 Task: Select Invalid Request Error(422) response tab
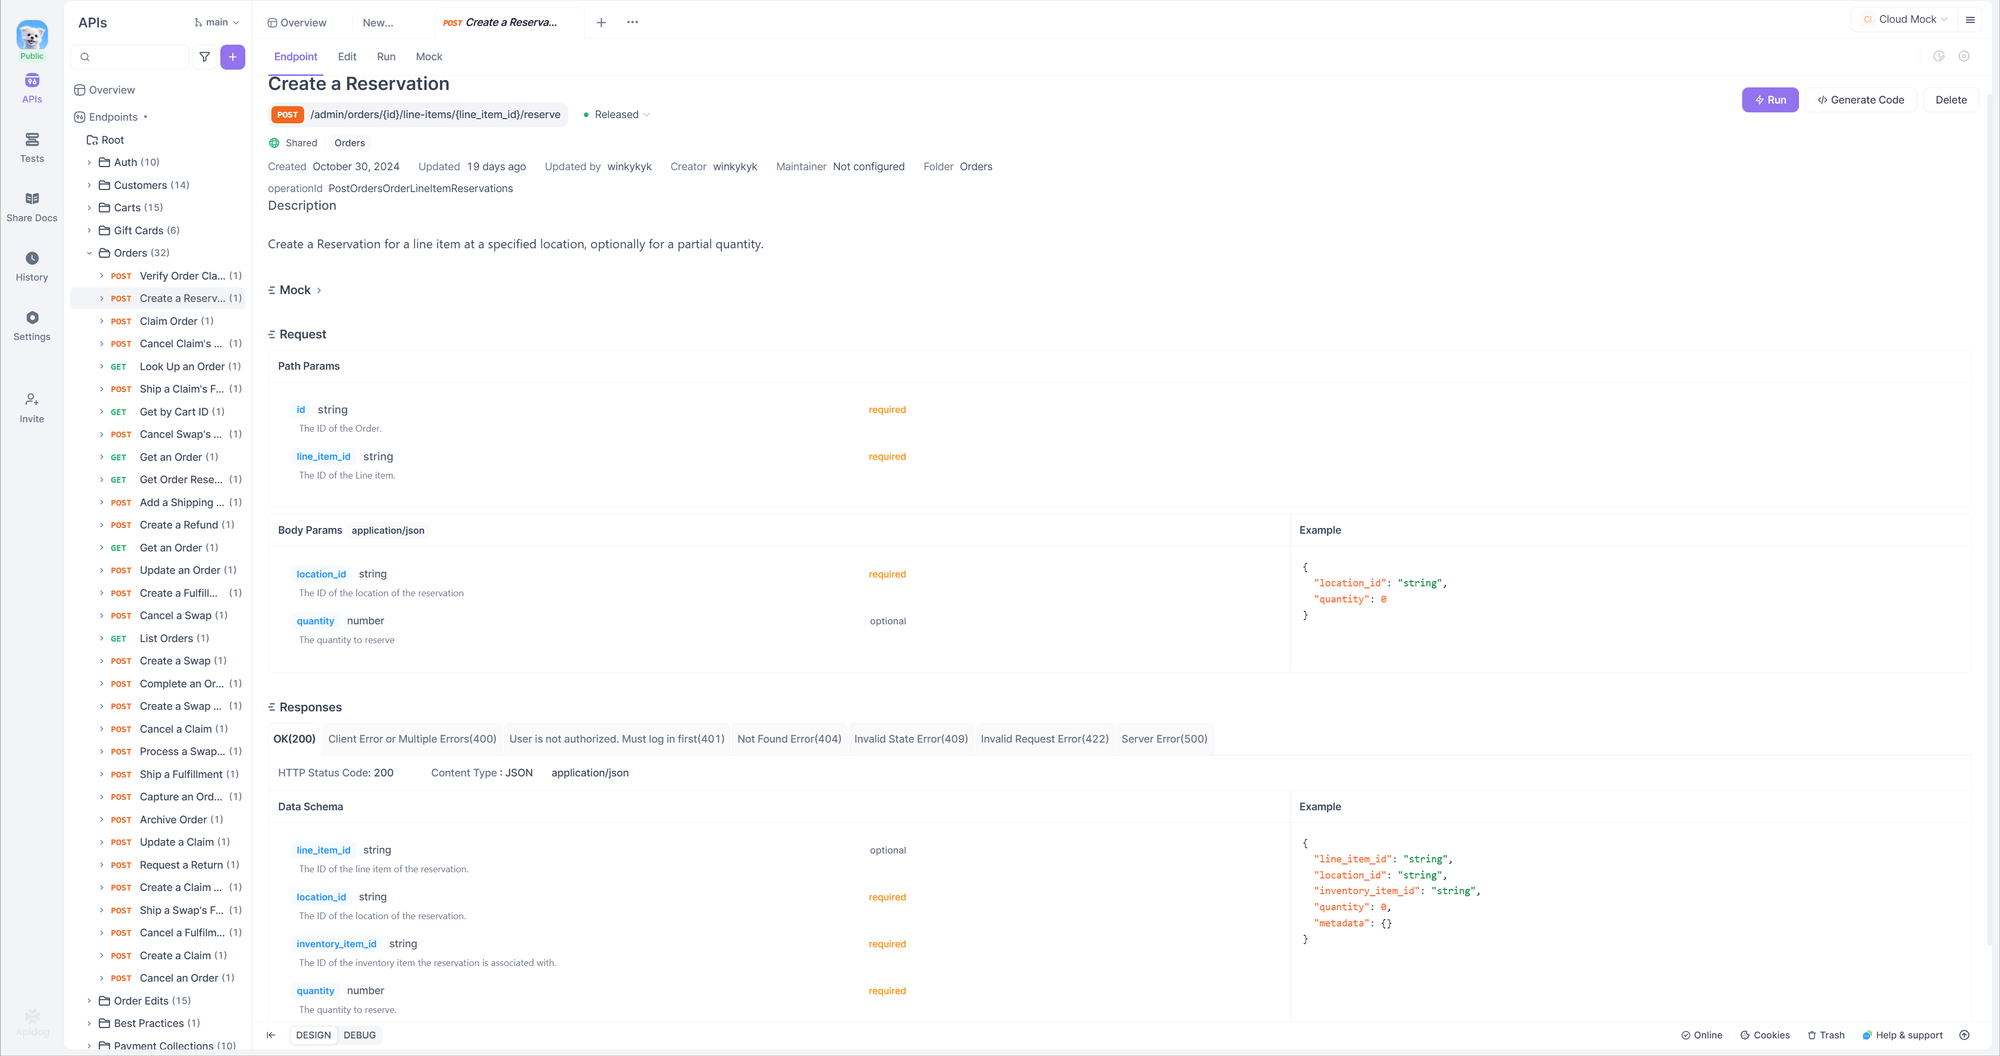click(1044, 739)
